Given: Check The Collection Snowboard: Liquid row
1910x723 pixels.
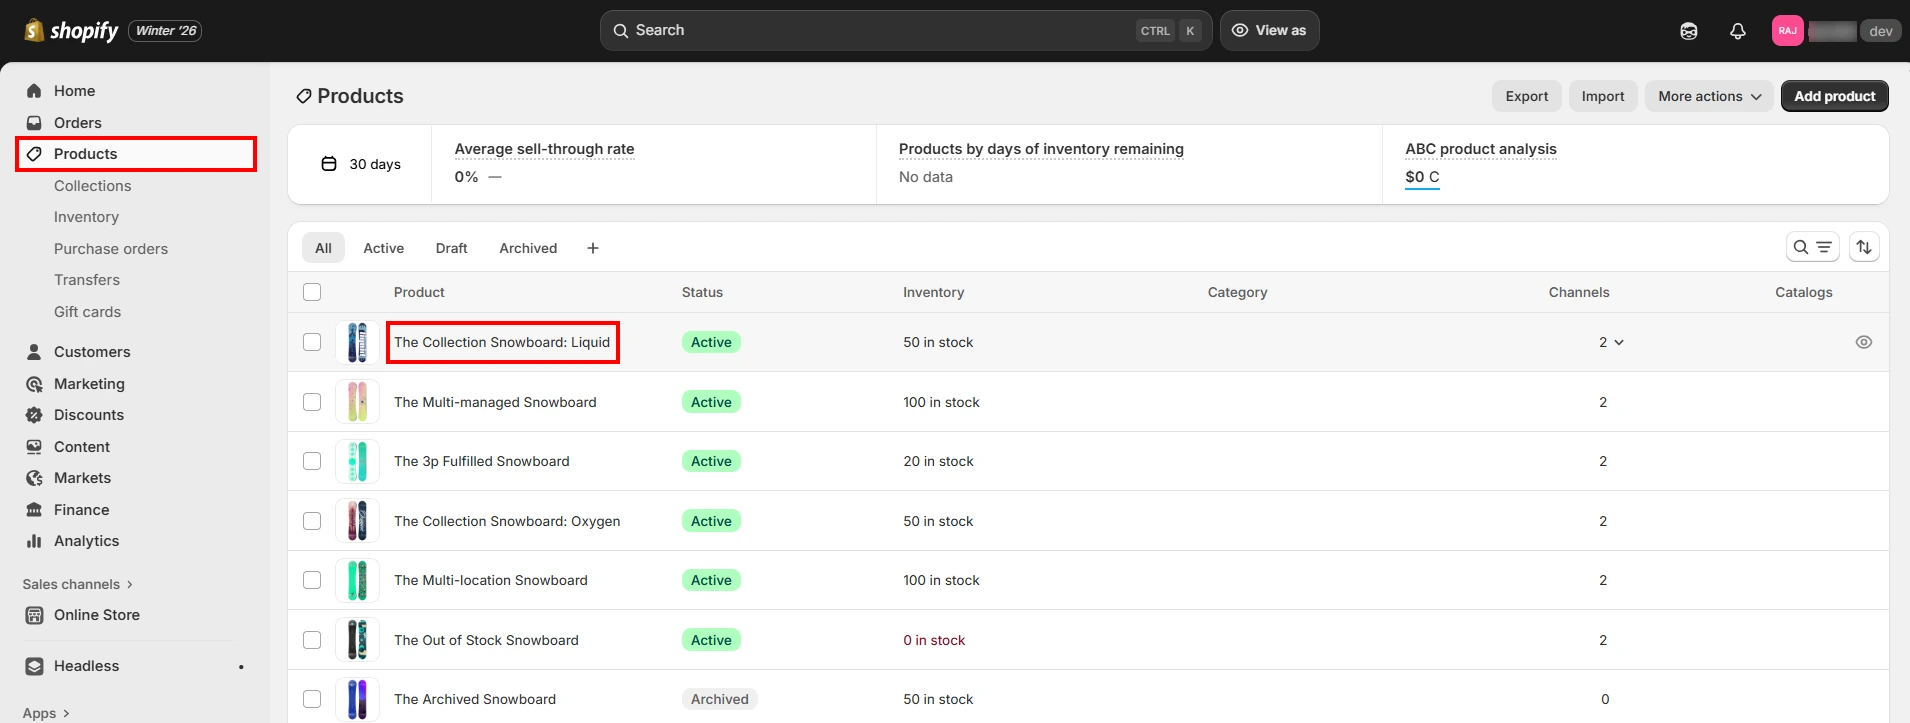Looking at the screenshot, I should [312, 342].
